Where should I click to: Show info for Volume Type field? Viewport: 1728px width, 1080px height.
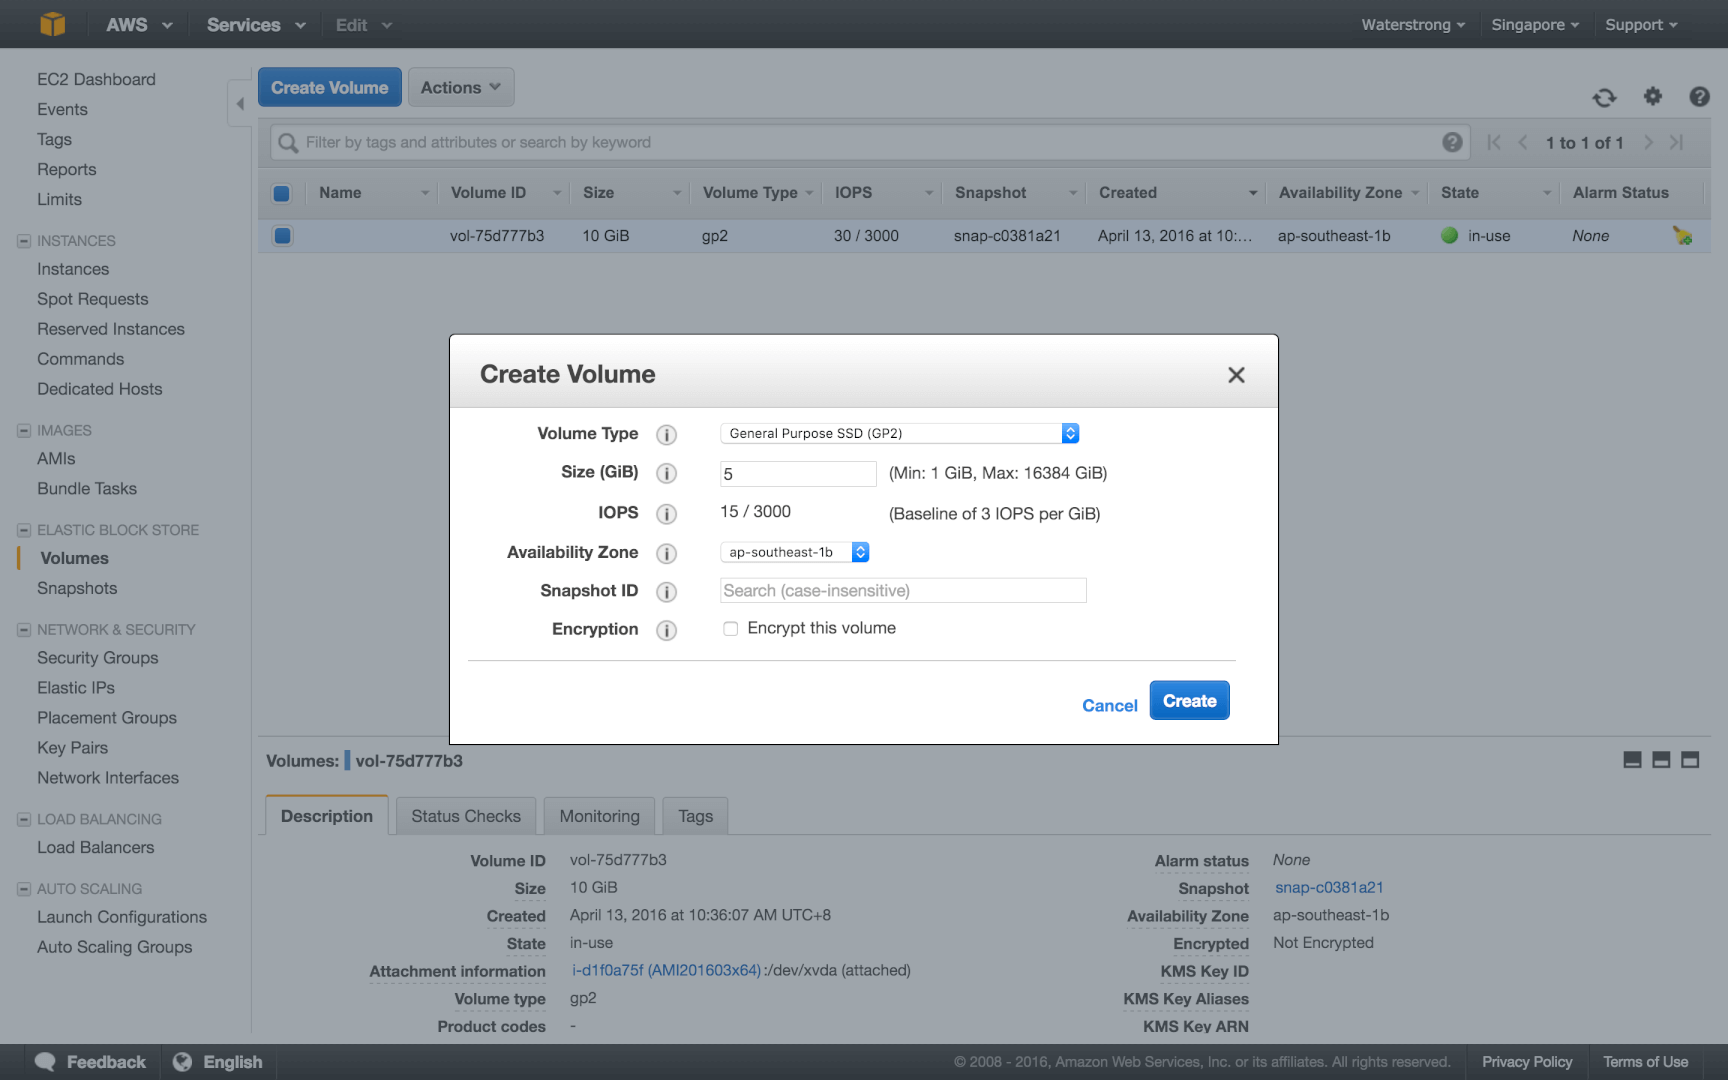click(x=666, y=435)
